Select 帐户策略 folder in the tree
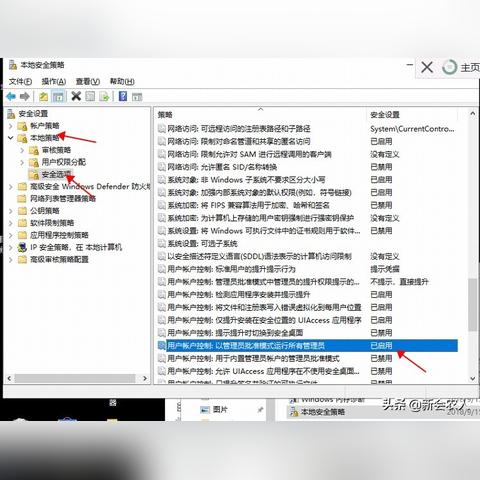This screenshot has width=480, height=480. [x=44, y=126]
